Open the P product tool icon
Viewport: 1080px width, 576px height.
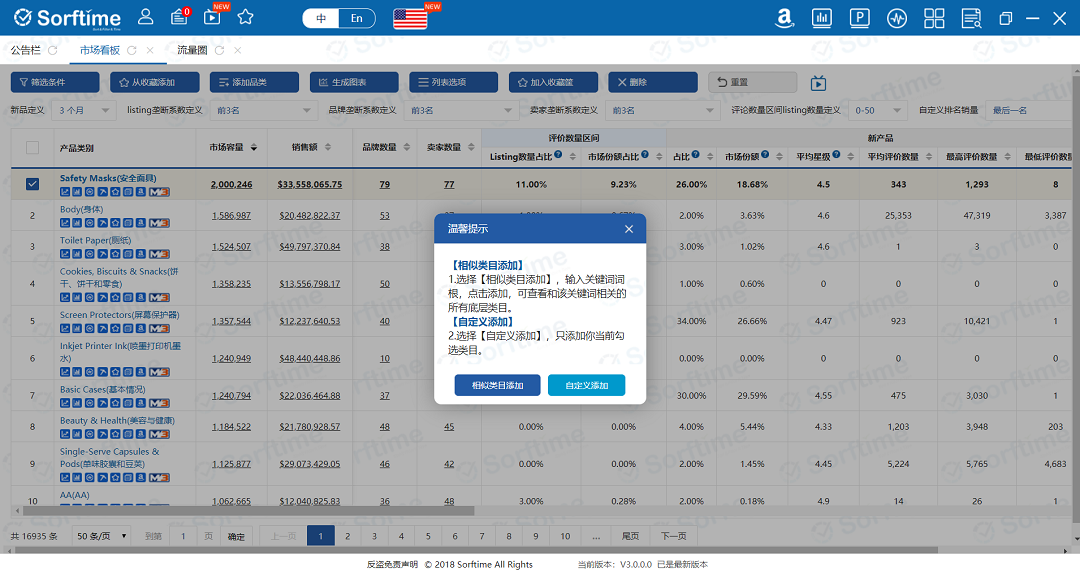(860, 18)
